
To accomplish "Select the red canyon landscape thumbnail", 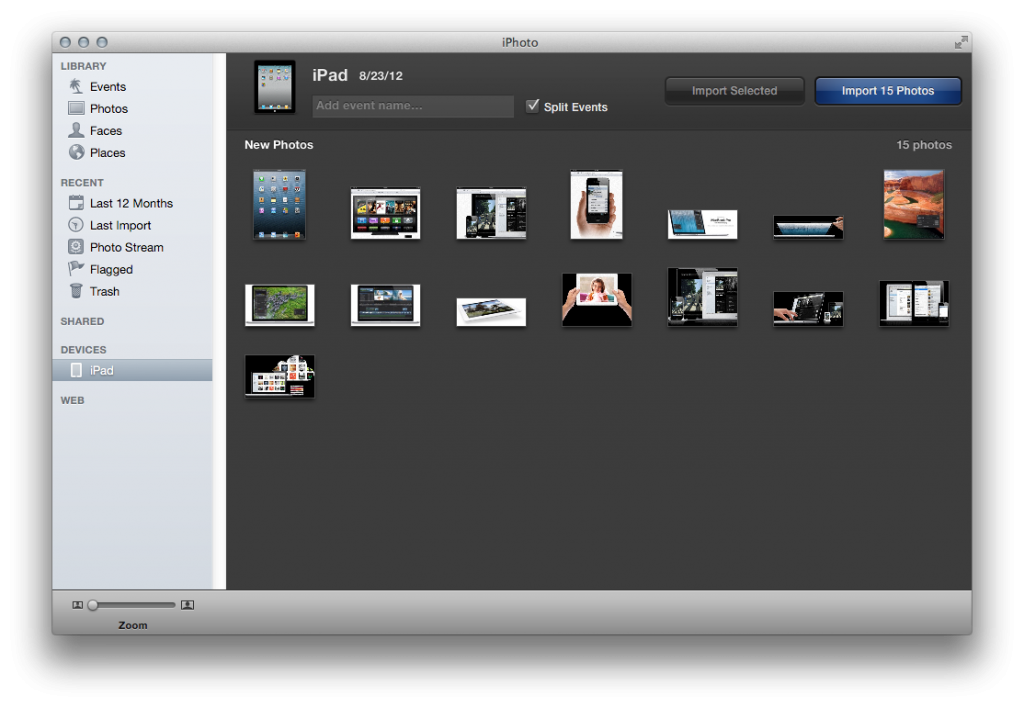I will click(914, 205).
